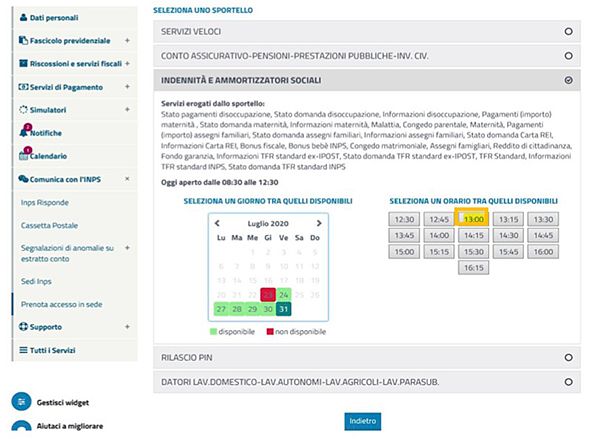
Task: Open Notifiche bell icon with badge
Action: [24, 131]
